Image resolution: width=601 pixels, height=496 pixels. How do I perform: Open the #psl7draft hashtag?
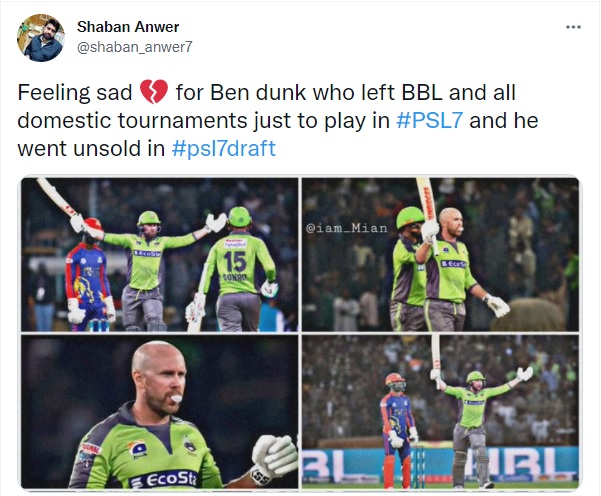[224, 149]
